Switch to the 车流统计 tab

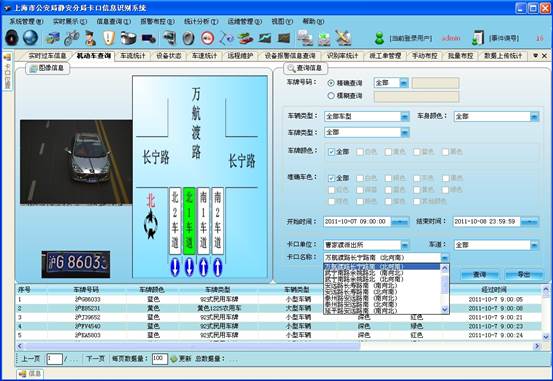coord(133,56)
